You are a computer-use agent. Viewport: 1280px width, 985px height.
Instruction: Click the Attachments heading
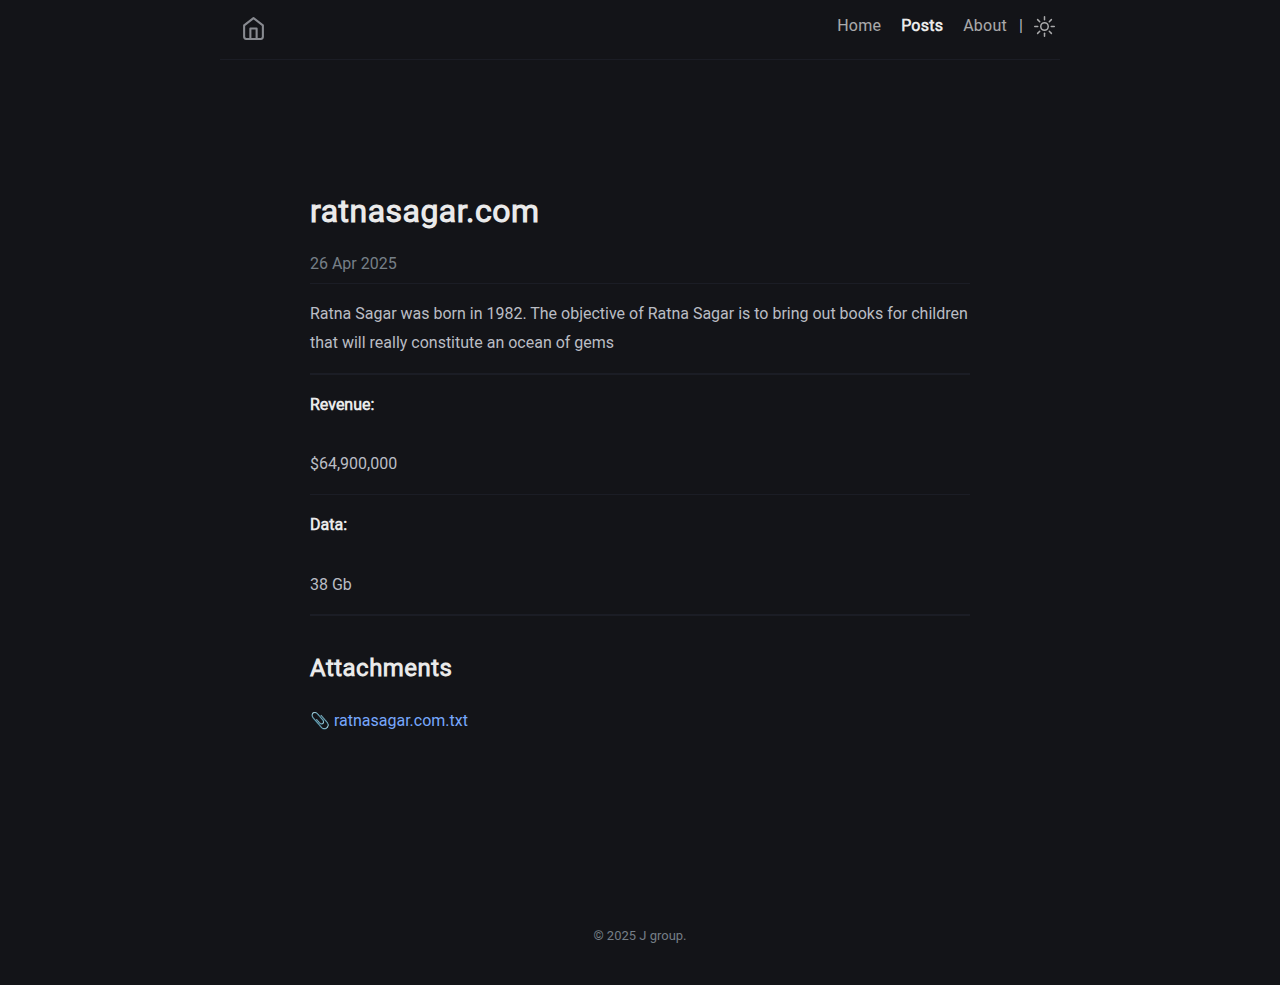381,668
